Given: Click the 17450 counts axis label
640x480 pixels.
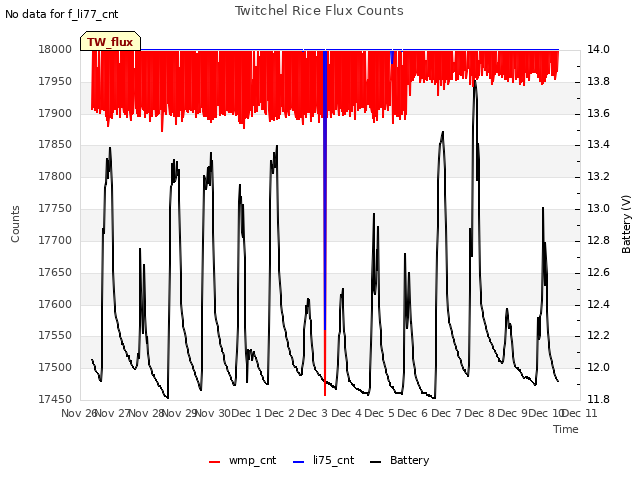Looking at the screenshot, I should point(55,399).
